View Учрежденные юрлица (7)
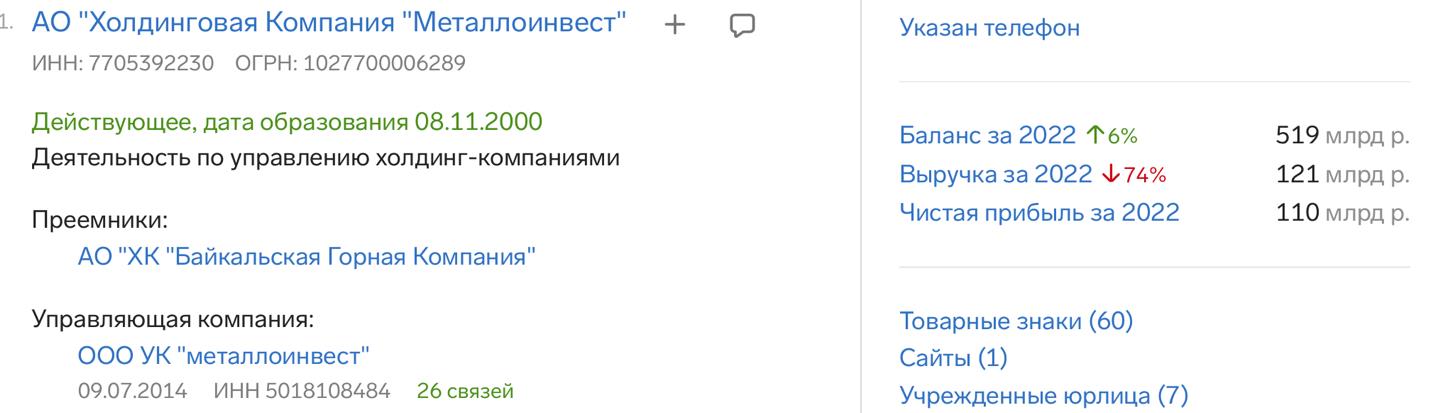1431x413 pixels. [x=1044, y=396]
